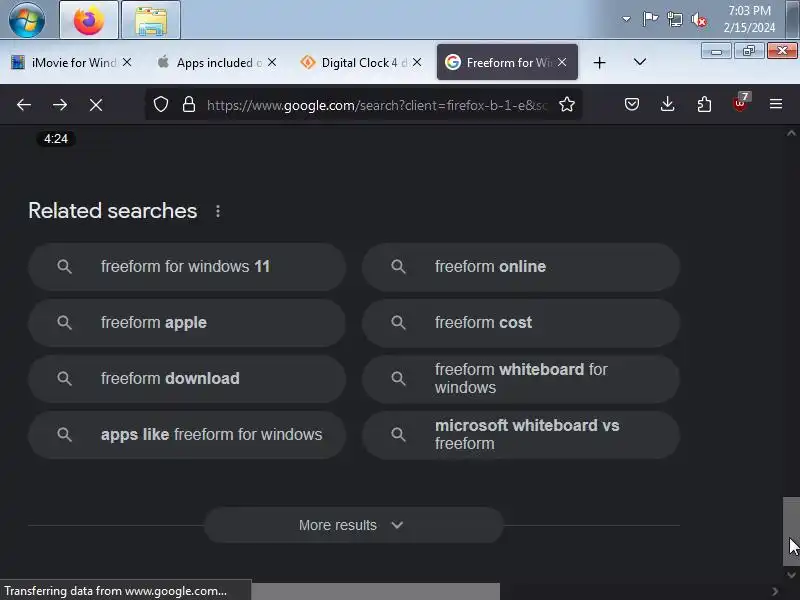The height and width of the screenshot is (600, 800).
Task: Click the muted volume tray icon
Action: coord(699,20)
